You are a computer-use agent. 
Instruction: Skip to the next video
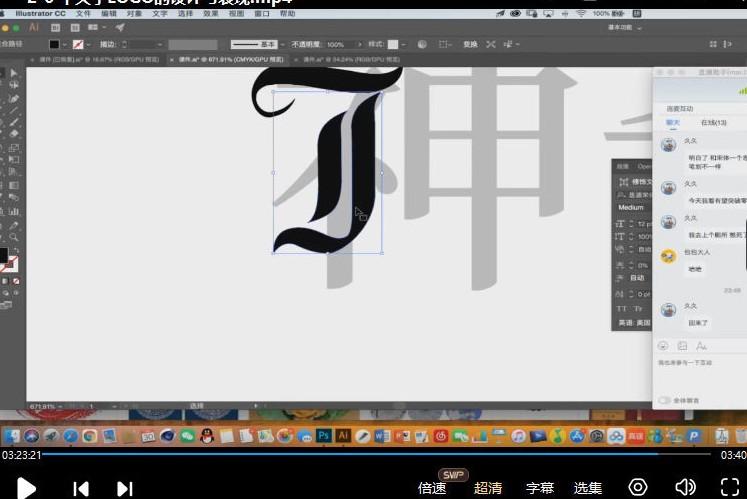(125, 488)
